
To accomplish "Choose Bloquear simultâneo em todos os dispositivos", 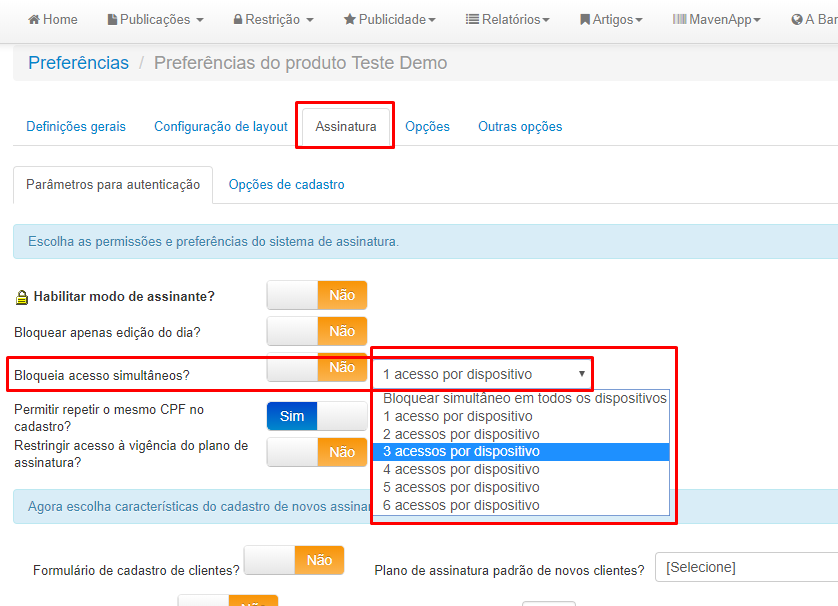I will (x=521, y=398).
